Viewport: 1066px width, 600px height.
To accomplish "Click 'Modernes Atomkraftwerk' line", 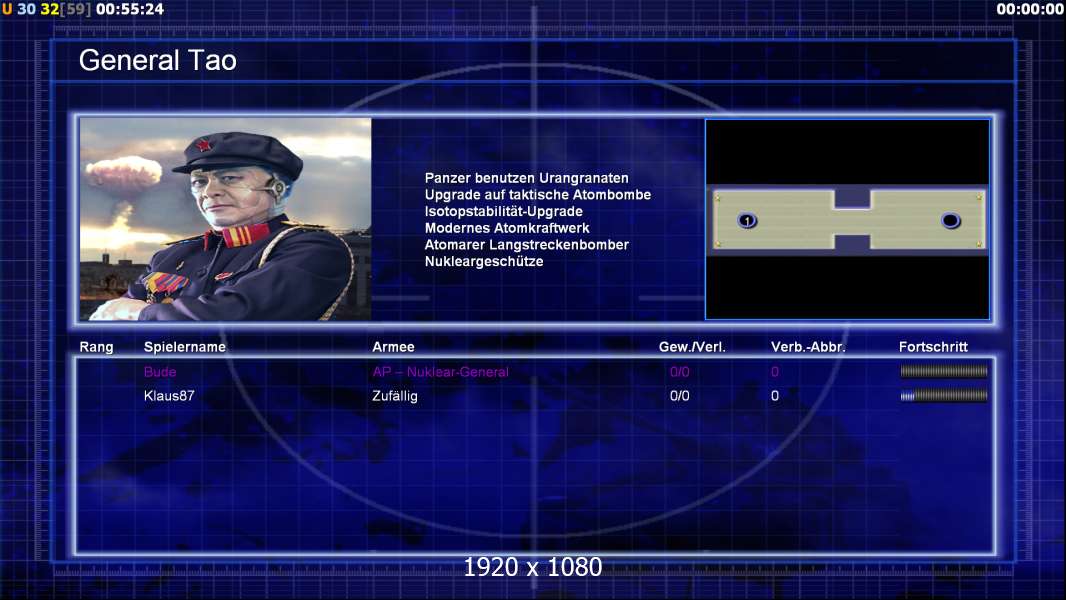I will click(506, 228).
